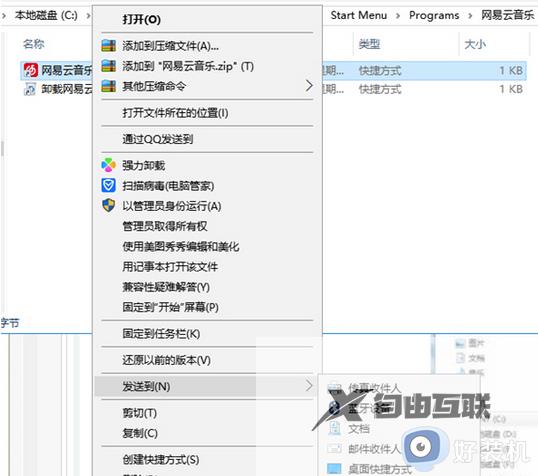
Task: Select 添加到 "网易云音乐.zip"(T) entry
Action: [188, 66]
